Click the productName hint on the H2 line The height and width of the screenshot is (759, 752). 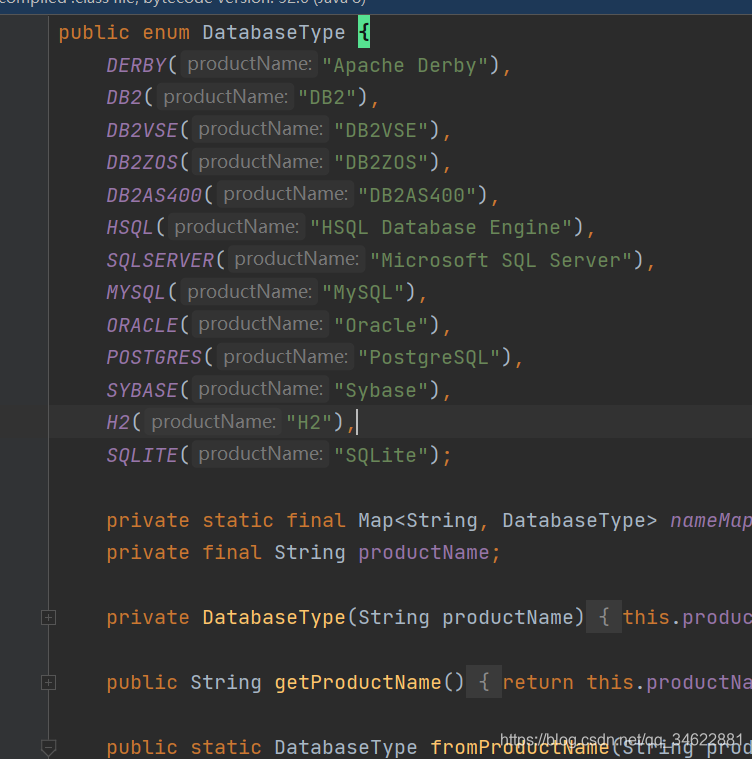tap(213, 422)
